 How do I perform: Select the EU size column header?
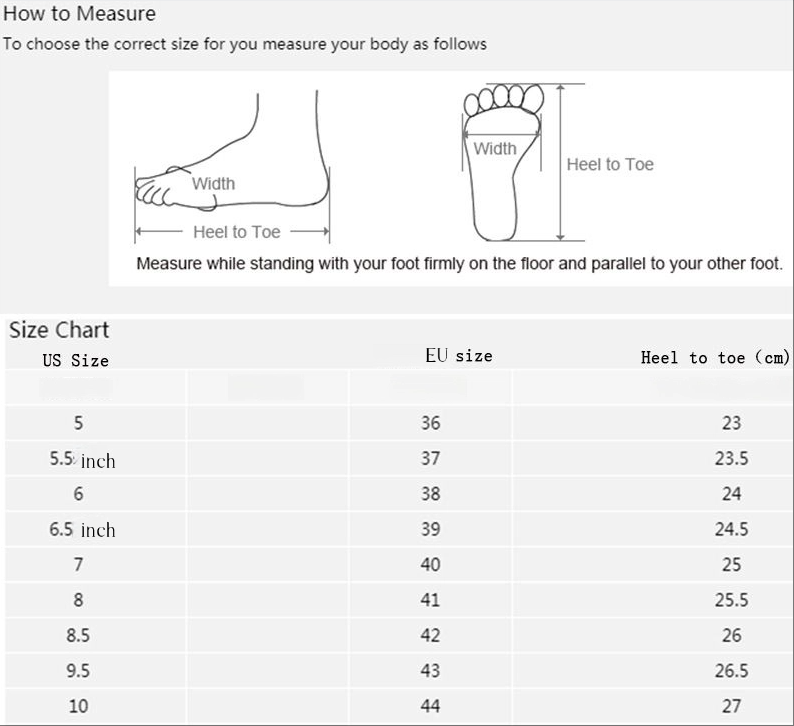[459, 356]
